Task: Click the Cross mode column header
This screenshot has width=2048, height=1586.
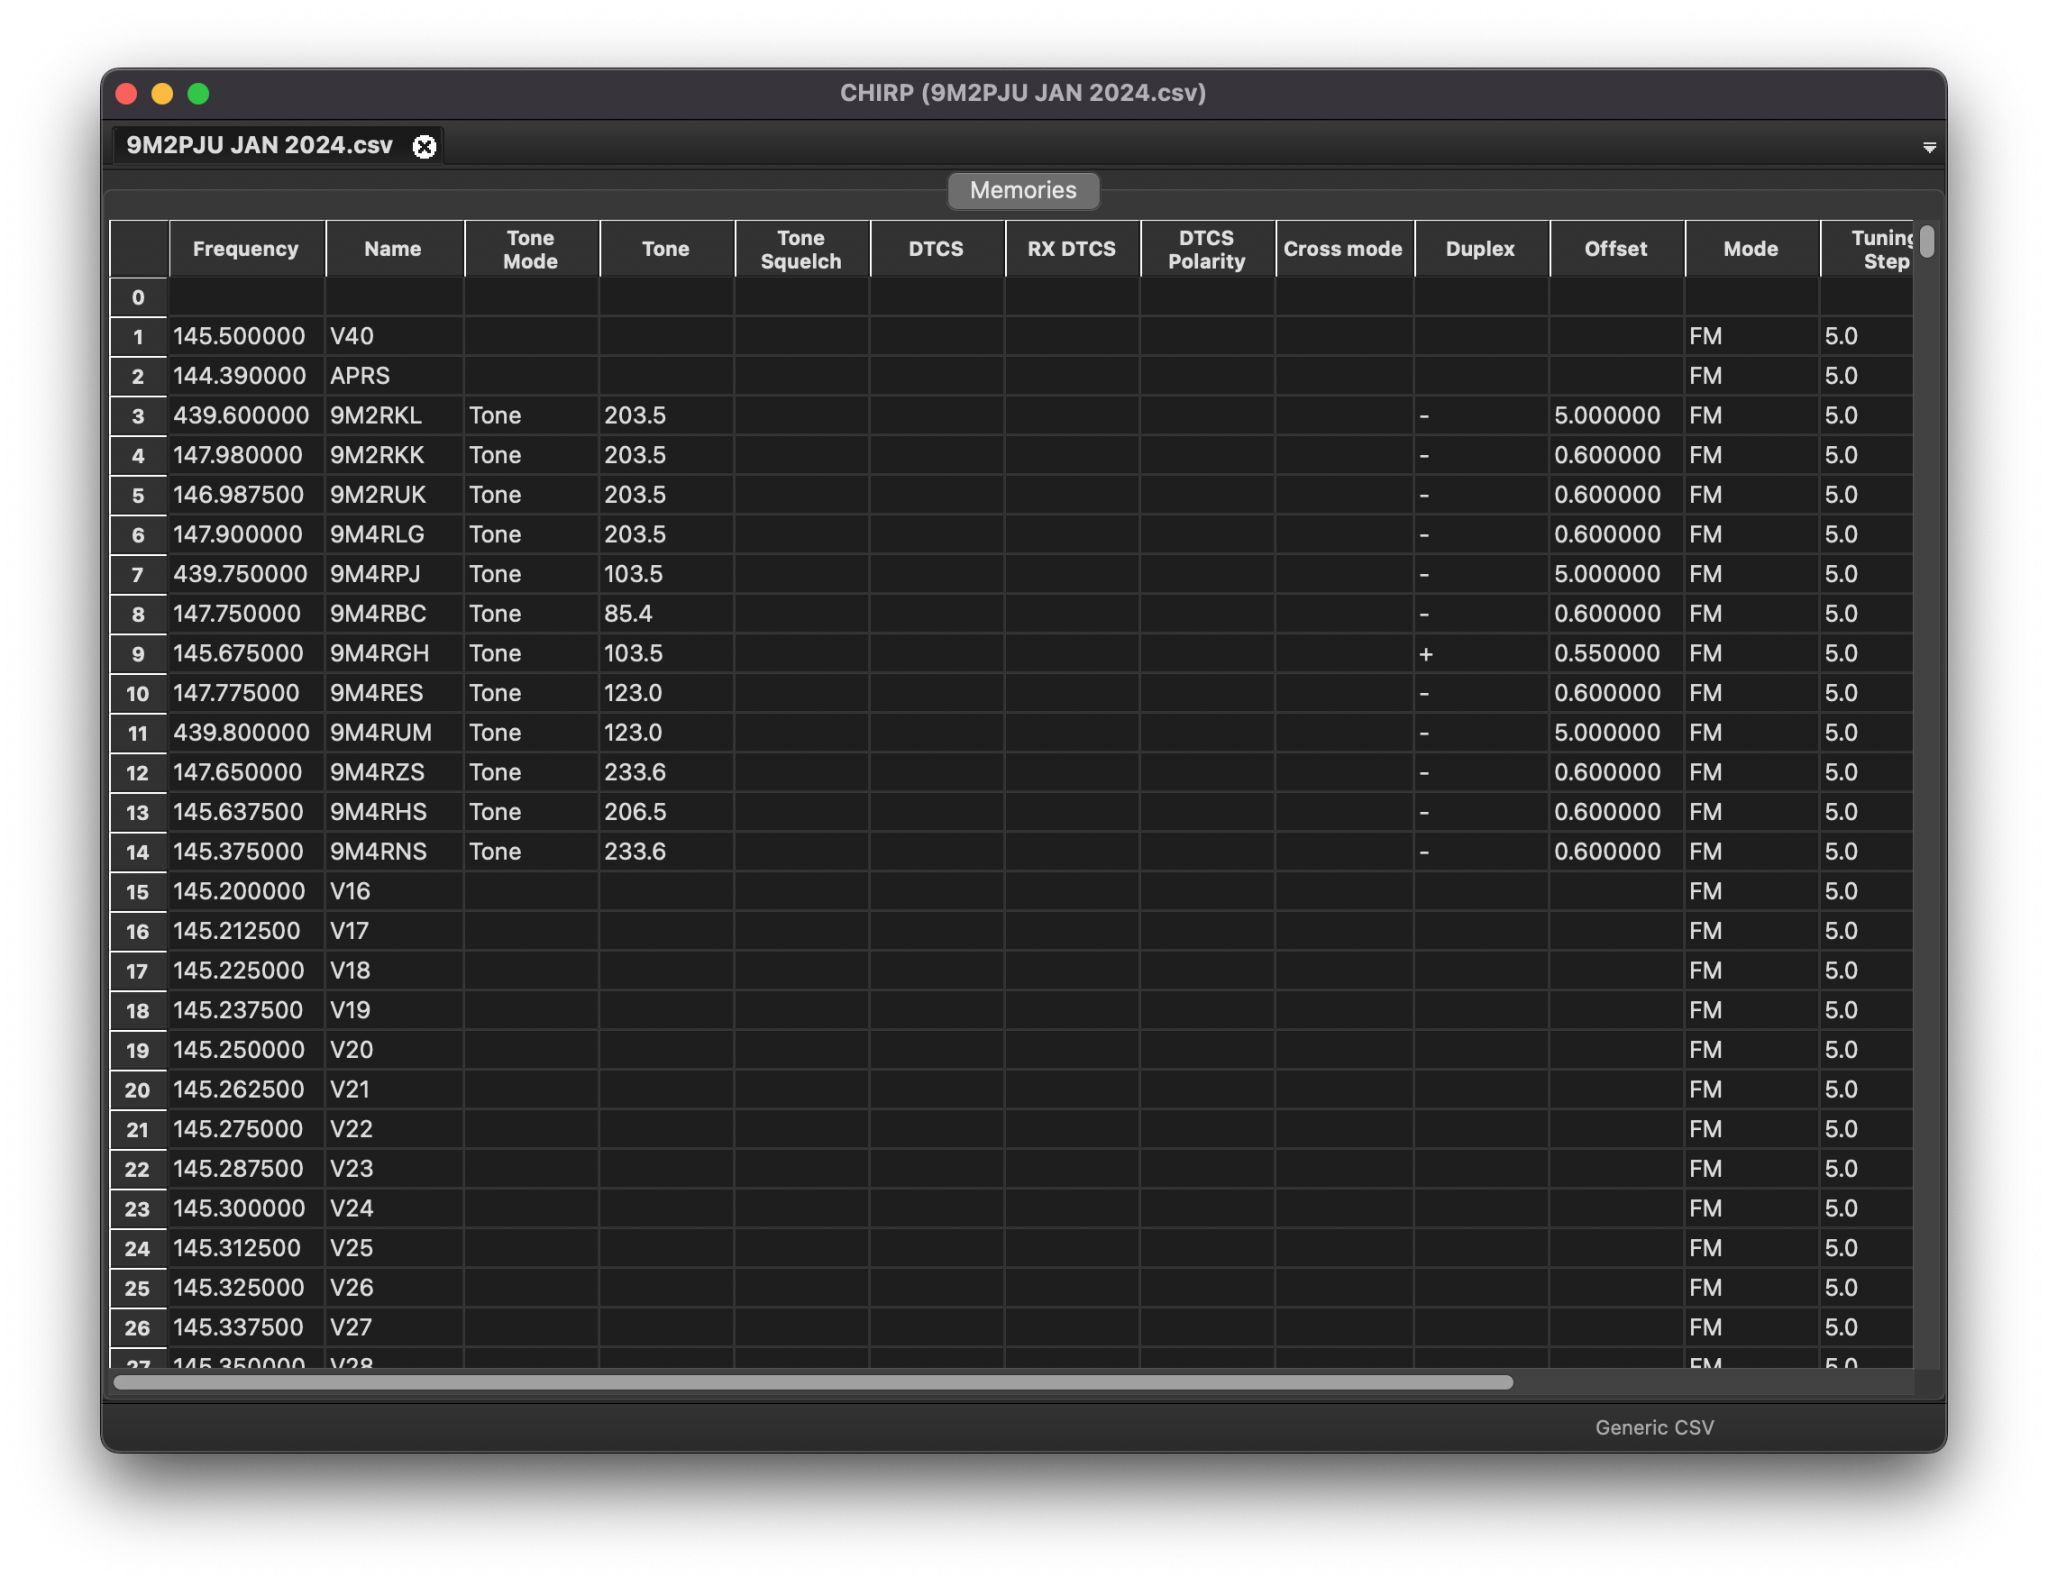Action: 1343,248
